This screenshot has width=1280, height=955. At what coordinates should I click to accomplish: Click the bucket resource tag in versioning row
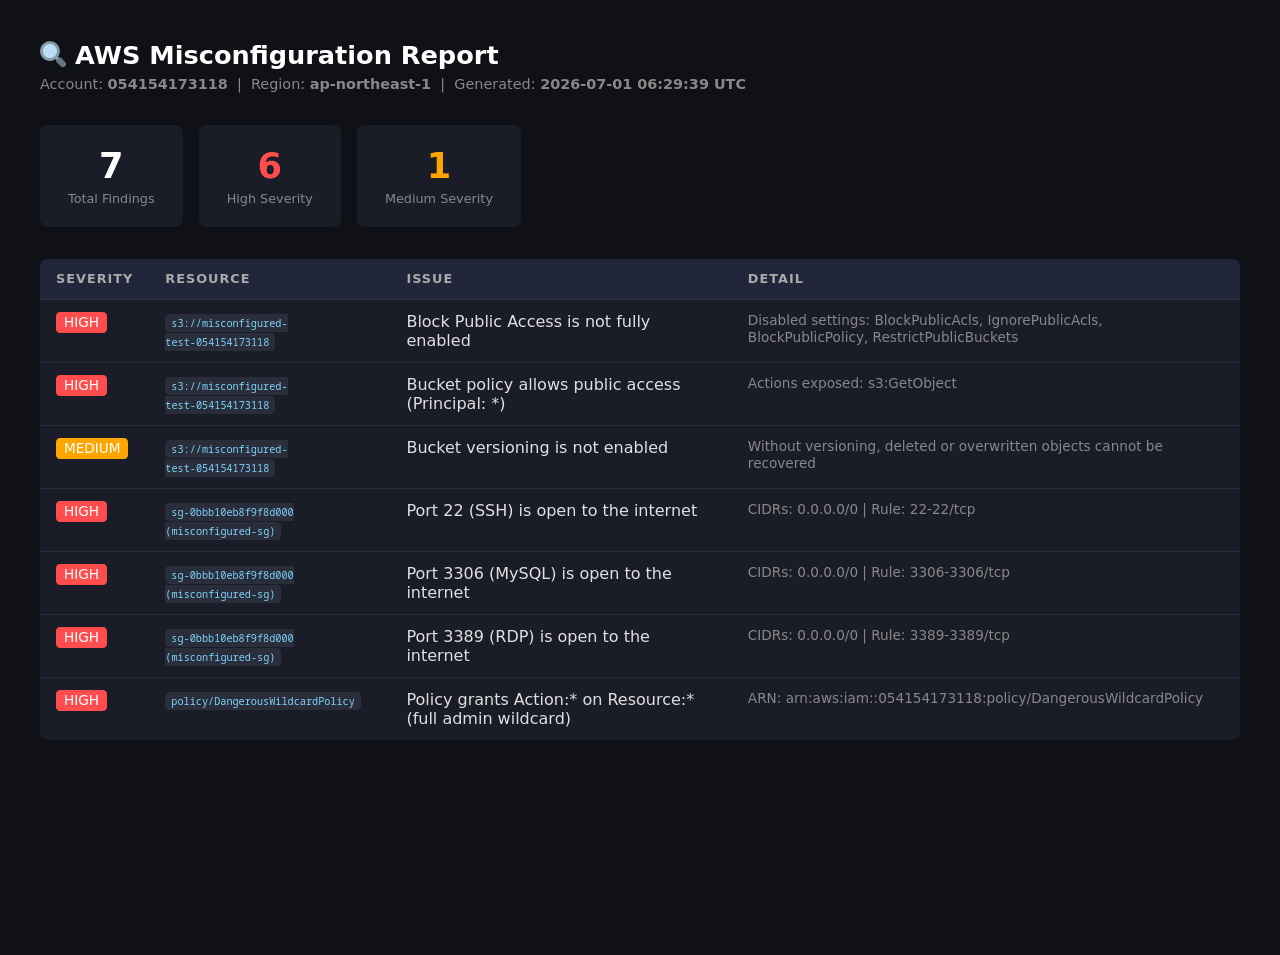click(226, 458)
